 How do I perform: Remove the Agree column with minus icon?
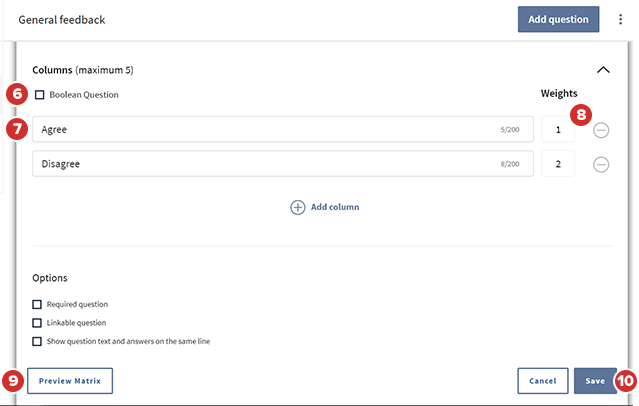tap(601, 130)
